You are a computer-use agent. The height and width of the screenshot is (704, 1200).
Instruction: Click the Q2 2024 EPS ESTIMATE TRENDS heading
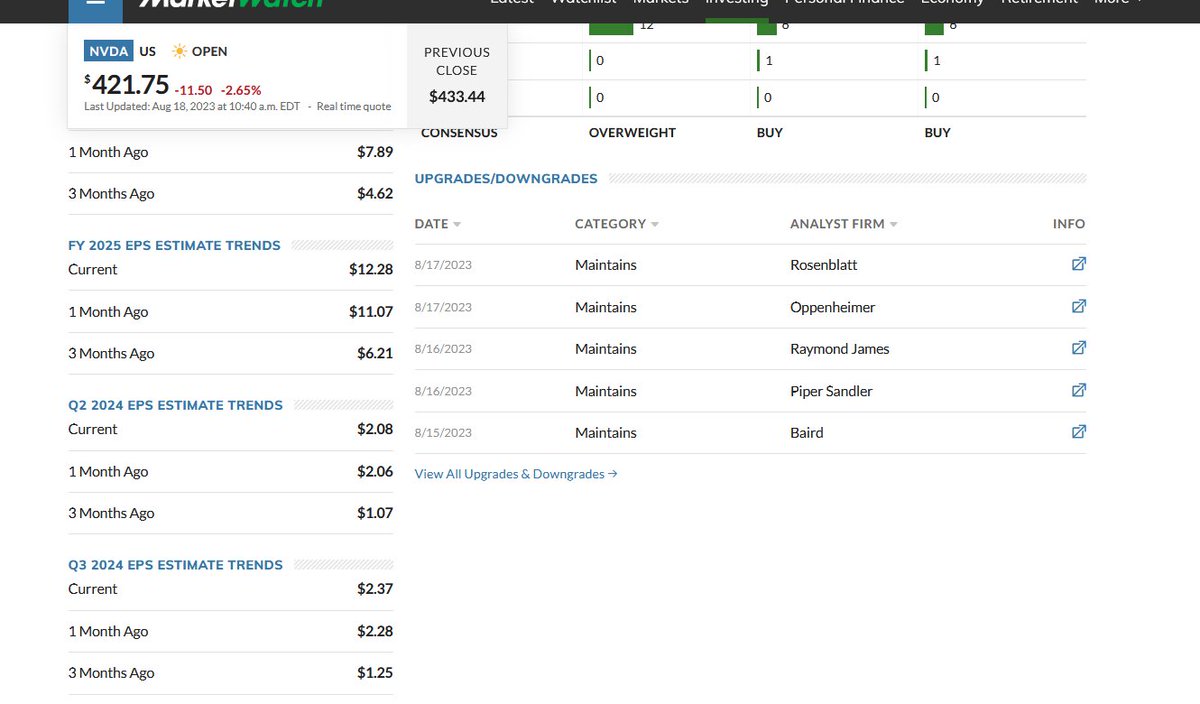tap(175, 405)
